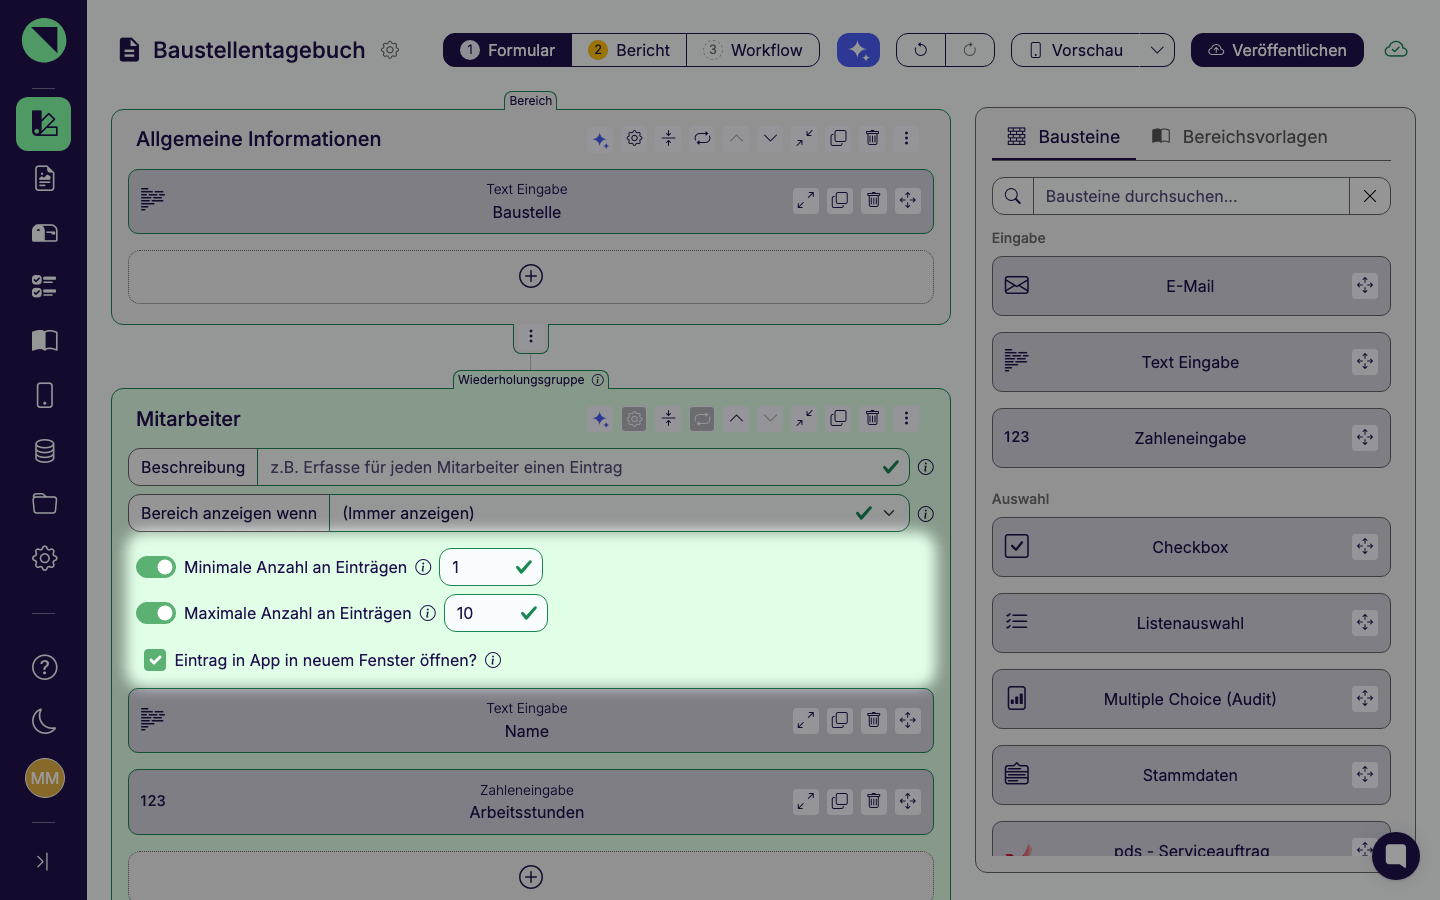Screen dimensions: 1440x900
Task: Open the checklist icon in left sidebar
Action: coord(44,287)
